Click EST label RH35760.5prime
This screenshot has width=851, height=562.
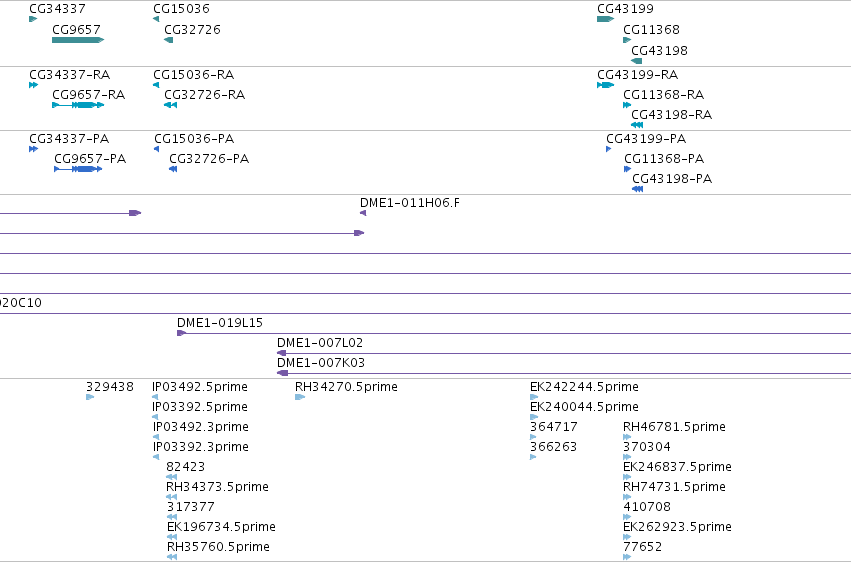pos(218,547)
